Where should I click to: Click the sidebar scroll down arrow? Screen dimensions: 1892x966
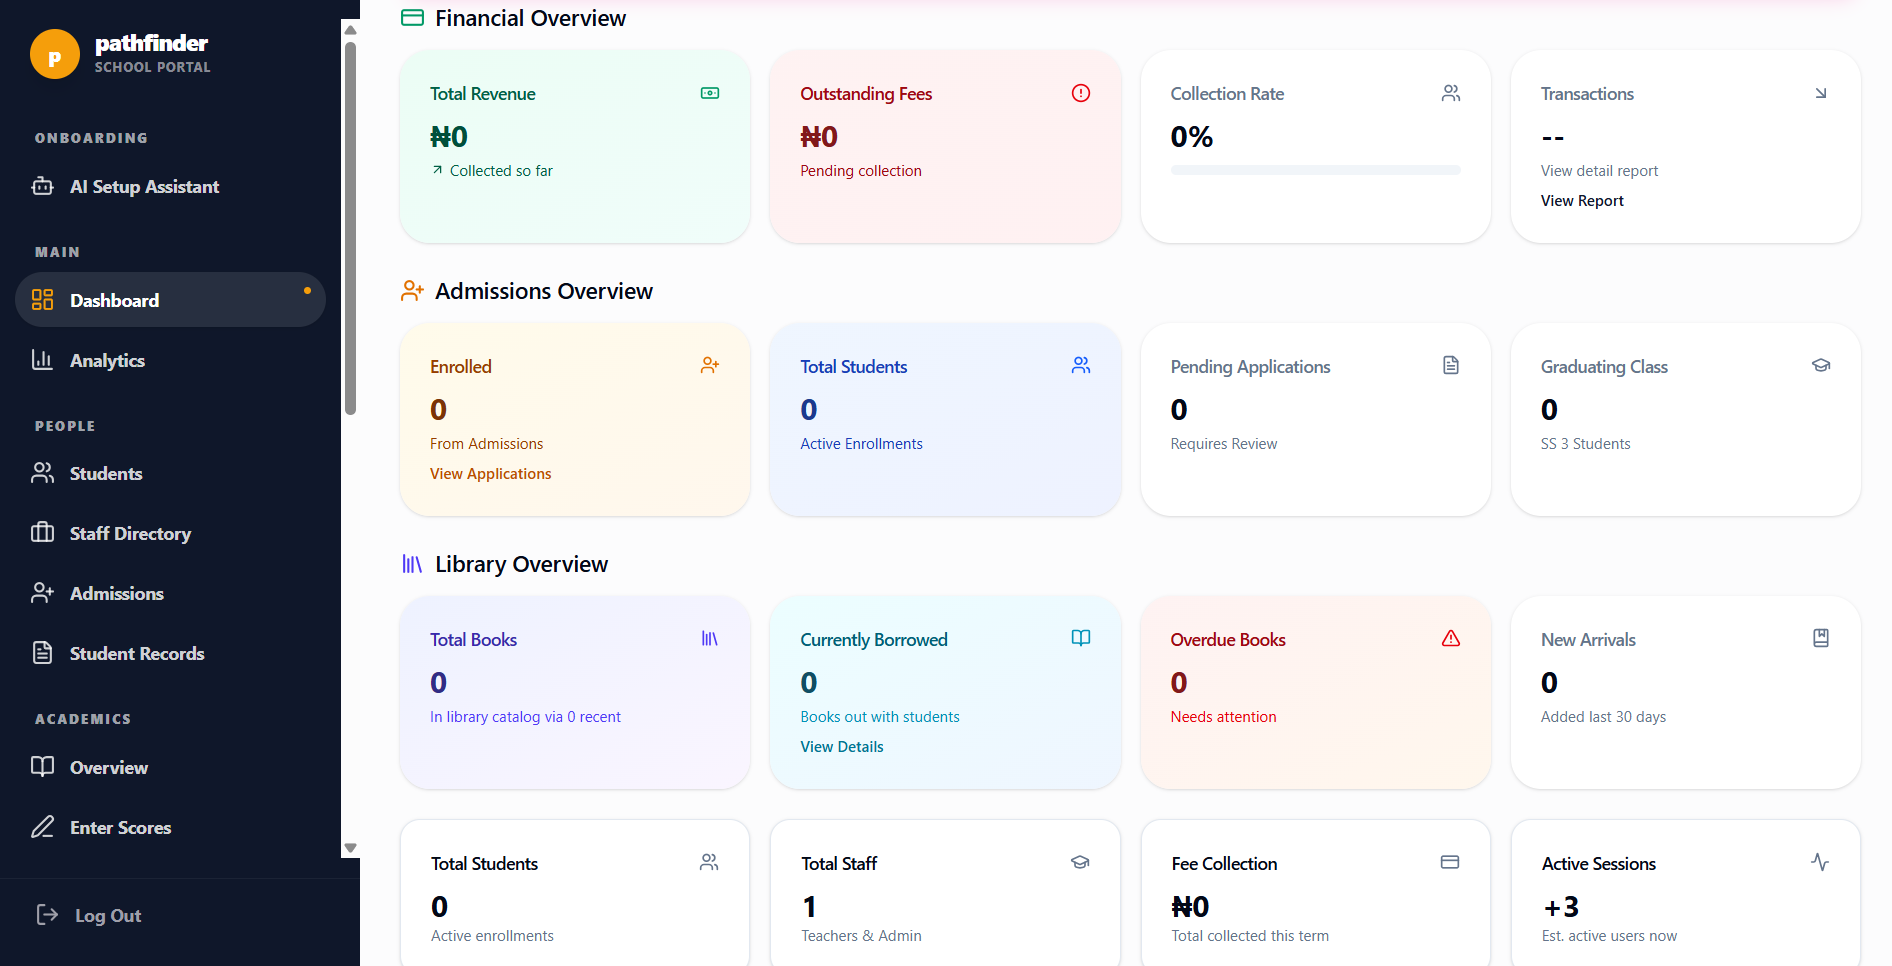[x=350, y=848]
